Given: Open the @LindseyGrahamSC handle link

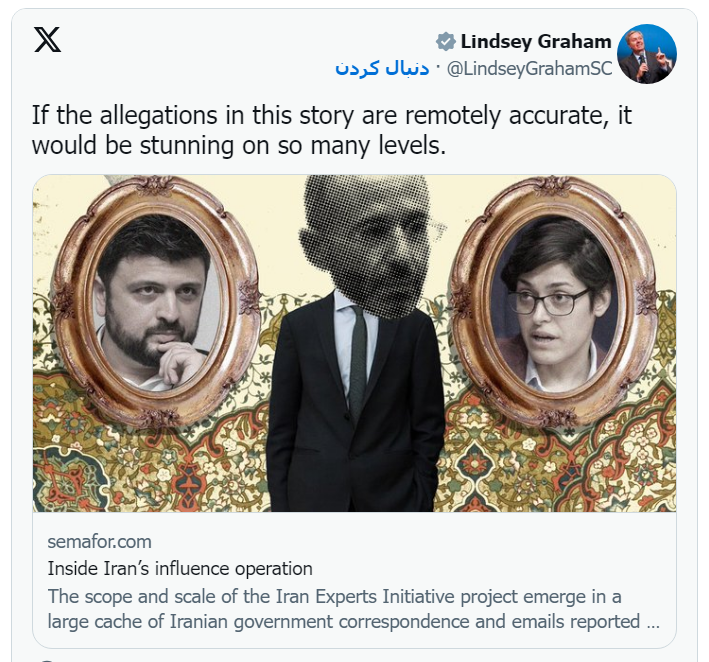Looking at the screenshot, I should click(529, 68).
